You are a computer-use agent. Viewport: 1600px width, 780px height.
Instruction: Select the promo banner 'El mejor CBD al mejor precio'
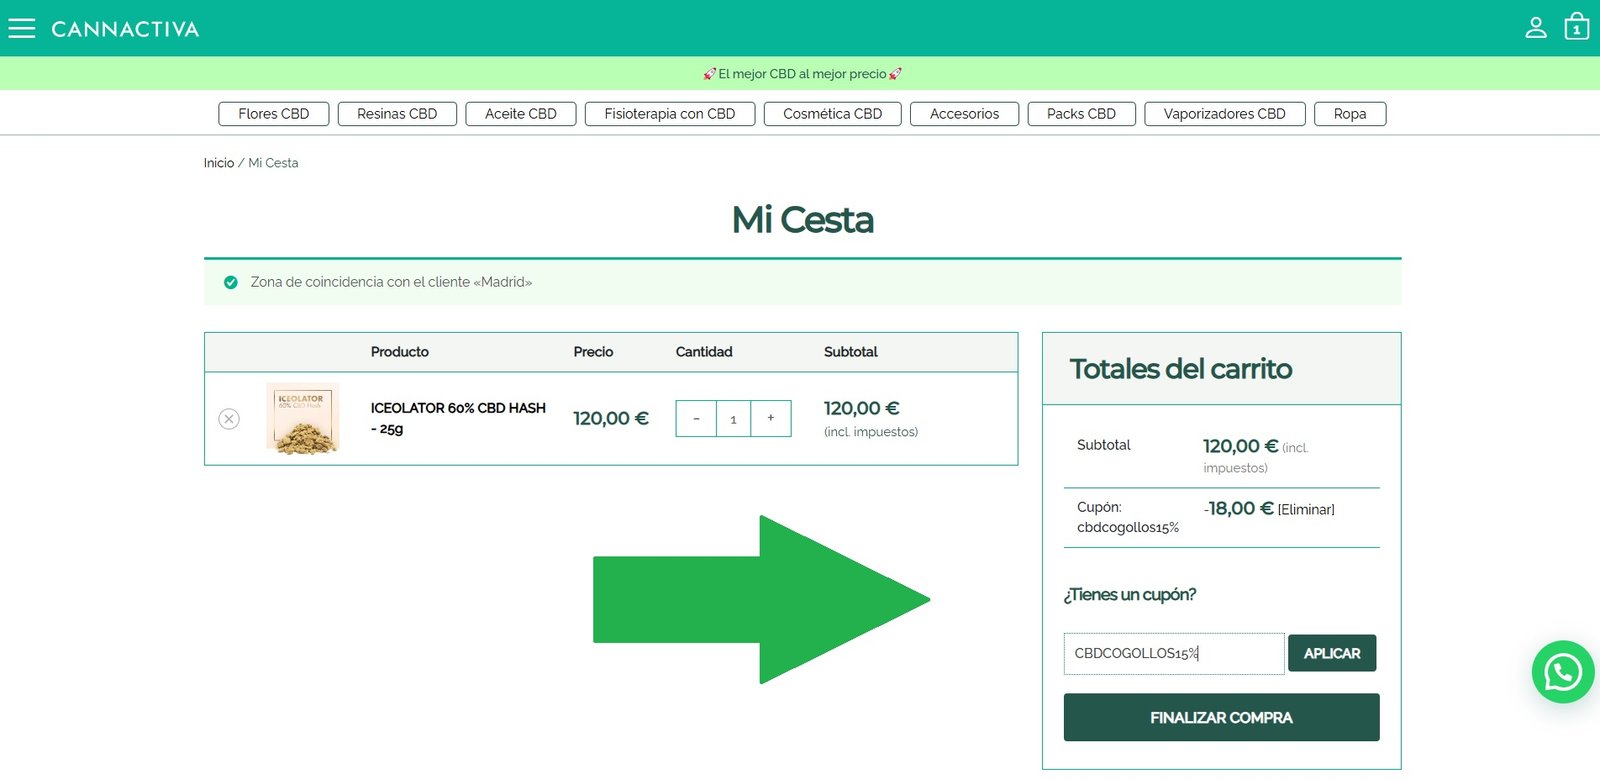[802, 74]
